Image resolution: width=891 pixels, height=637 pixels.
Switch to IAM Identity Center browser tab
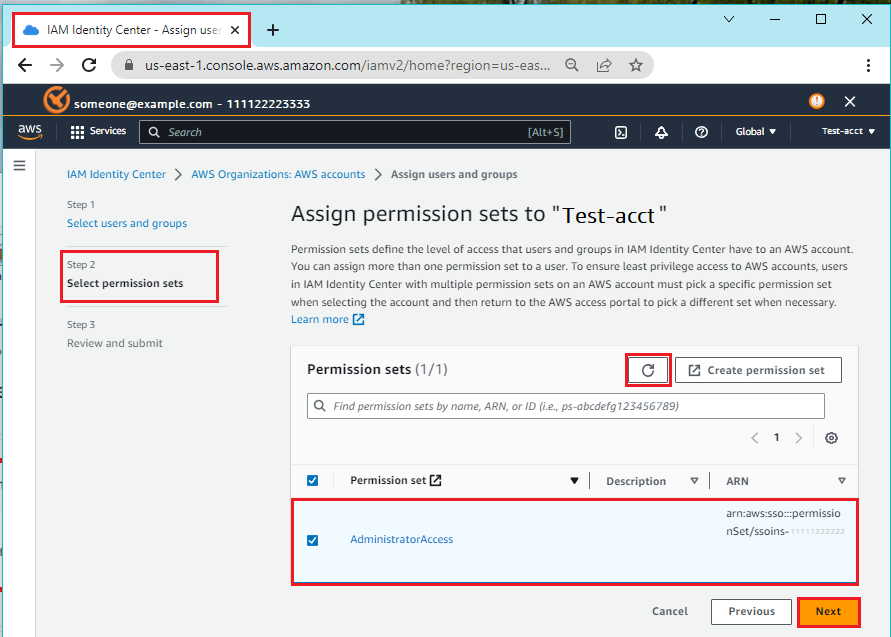pos(130,30)
